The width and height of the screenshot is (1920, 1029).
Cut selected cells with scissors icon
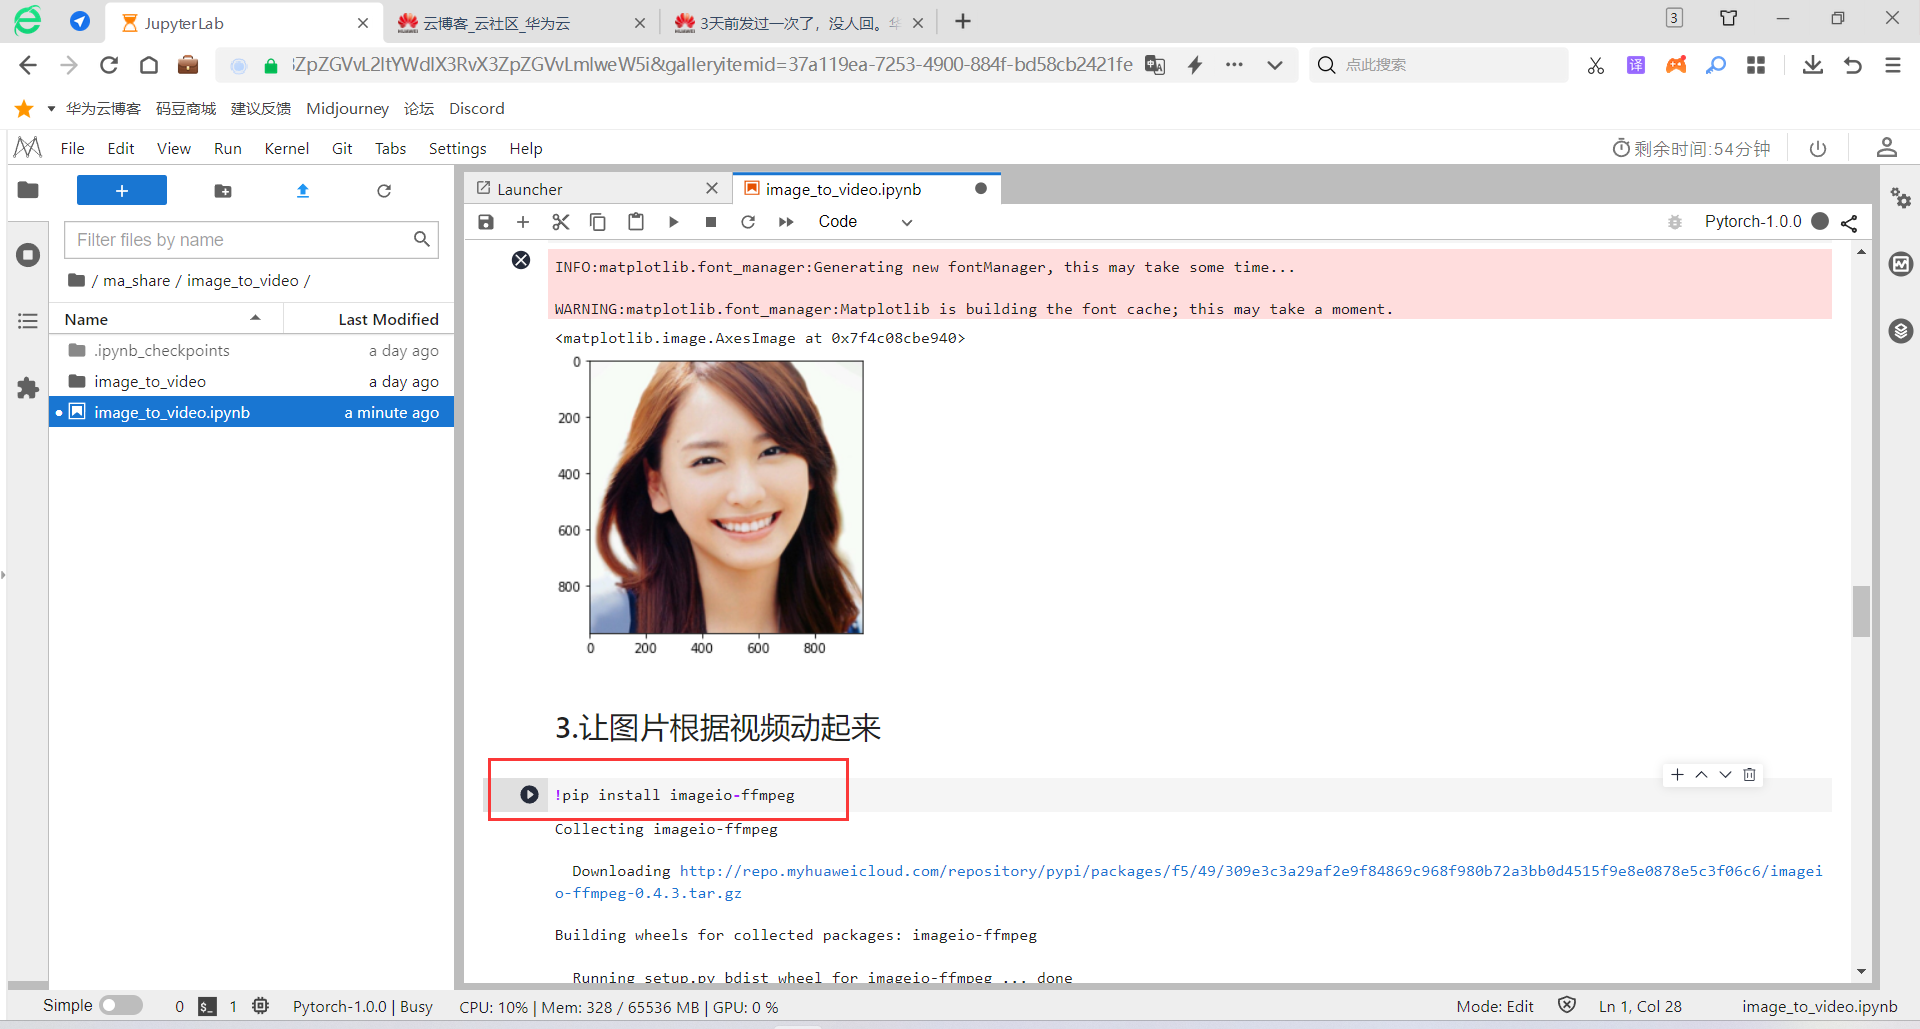pos(561,222)
